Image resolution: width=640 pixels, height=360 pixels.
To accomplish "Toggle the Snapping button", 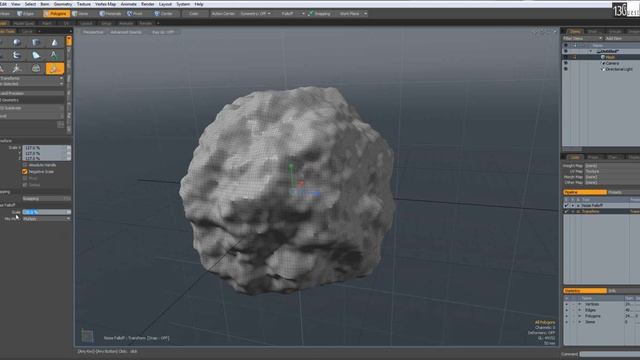I will pyautogui.click(x=319, y=13).
